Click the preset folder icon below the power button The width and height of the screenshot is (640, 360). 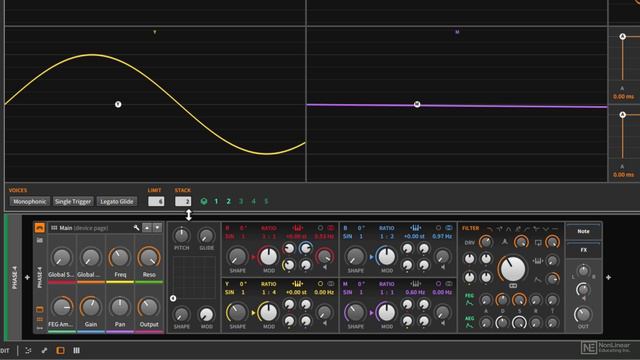(40, 240)
